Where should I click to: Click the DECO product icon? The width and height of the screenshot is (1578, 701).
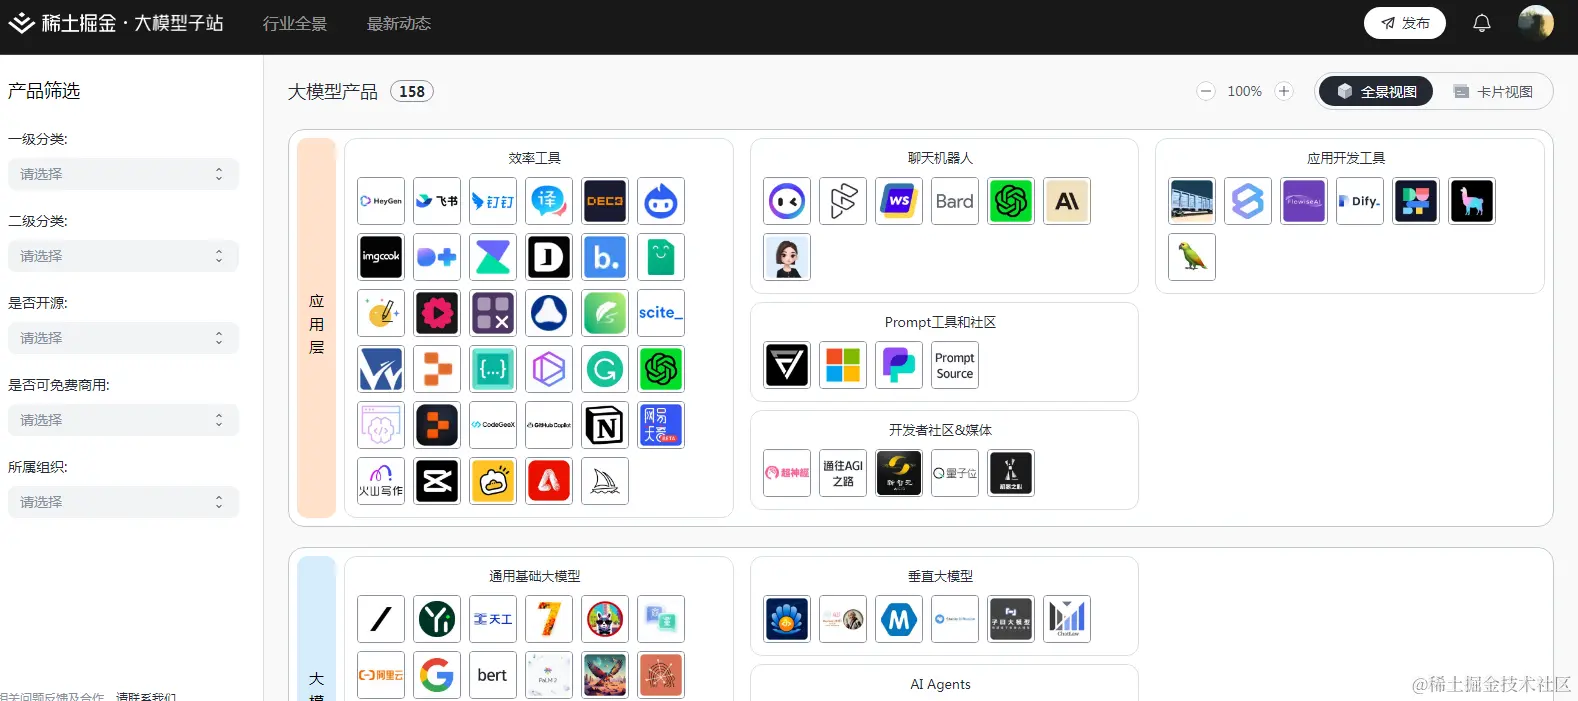[x=605, y=201]
